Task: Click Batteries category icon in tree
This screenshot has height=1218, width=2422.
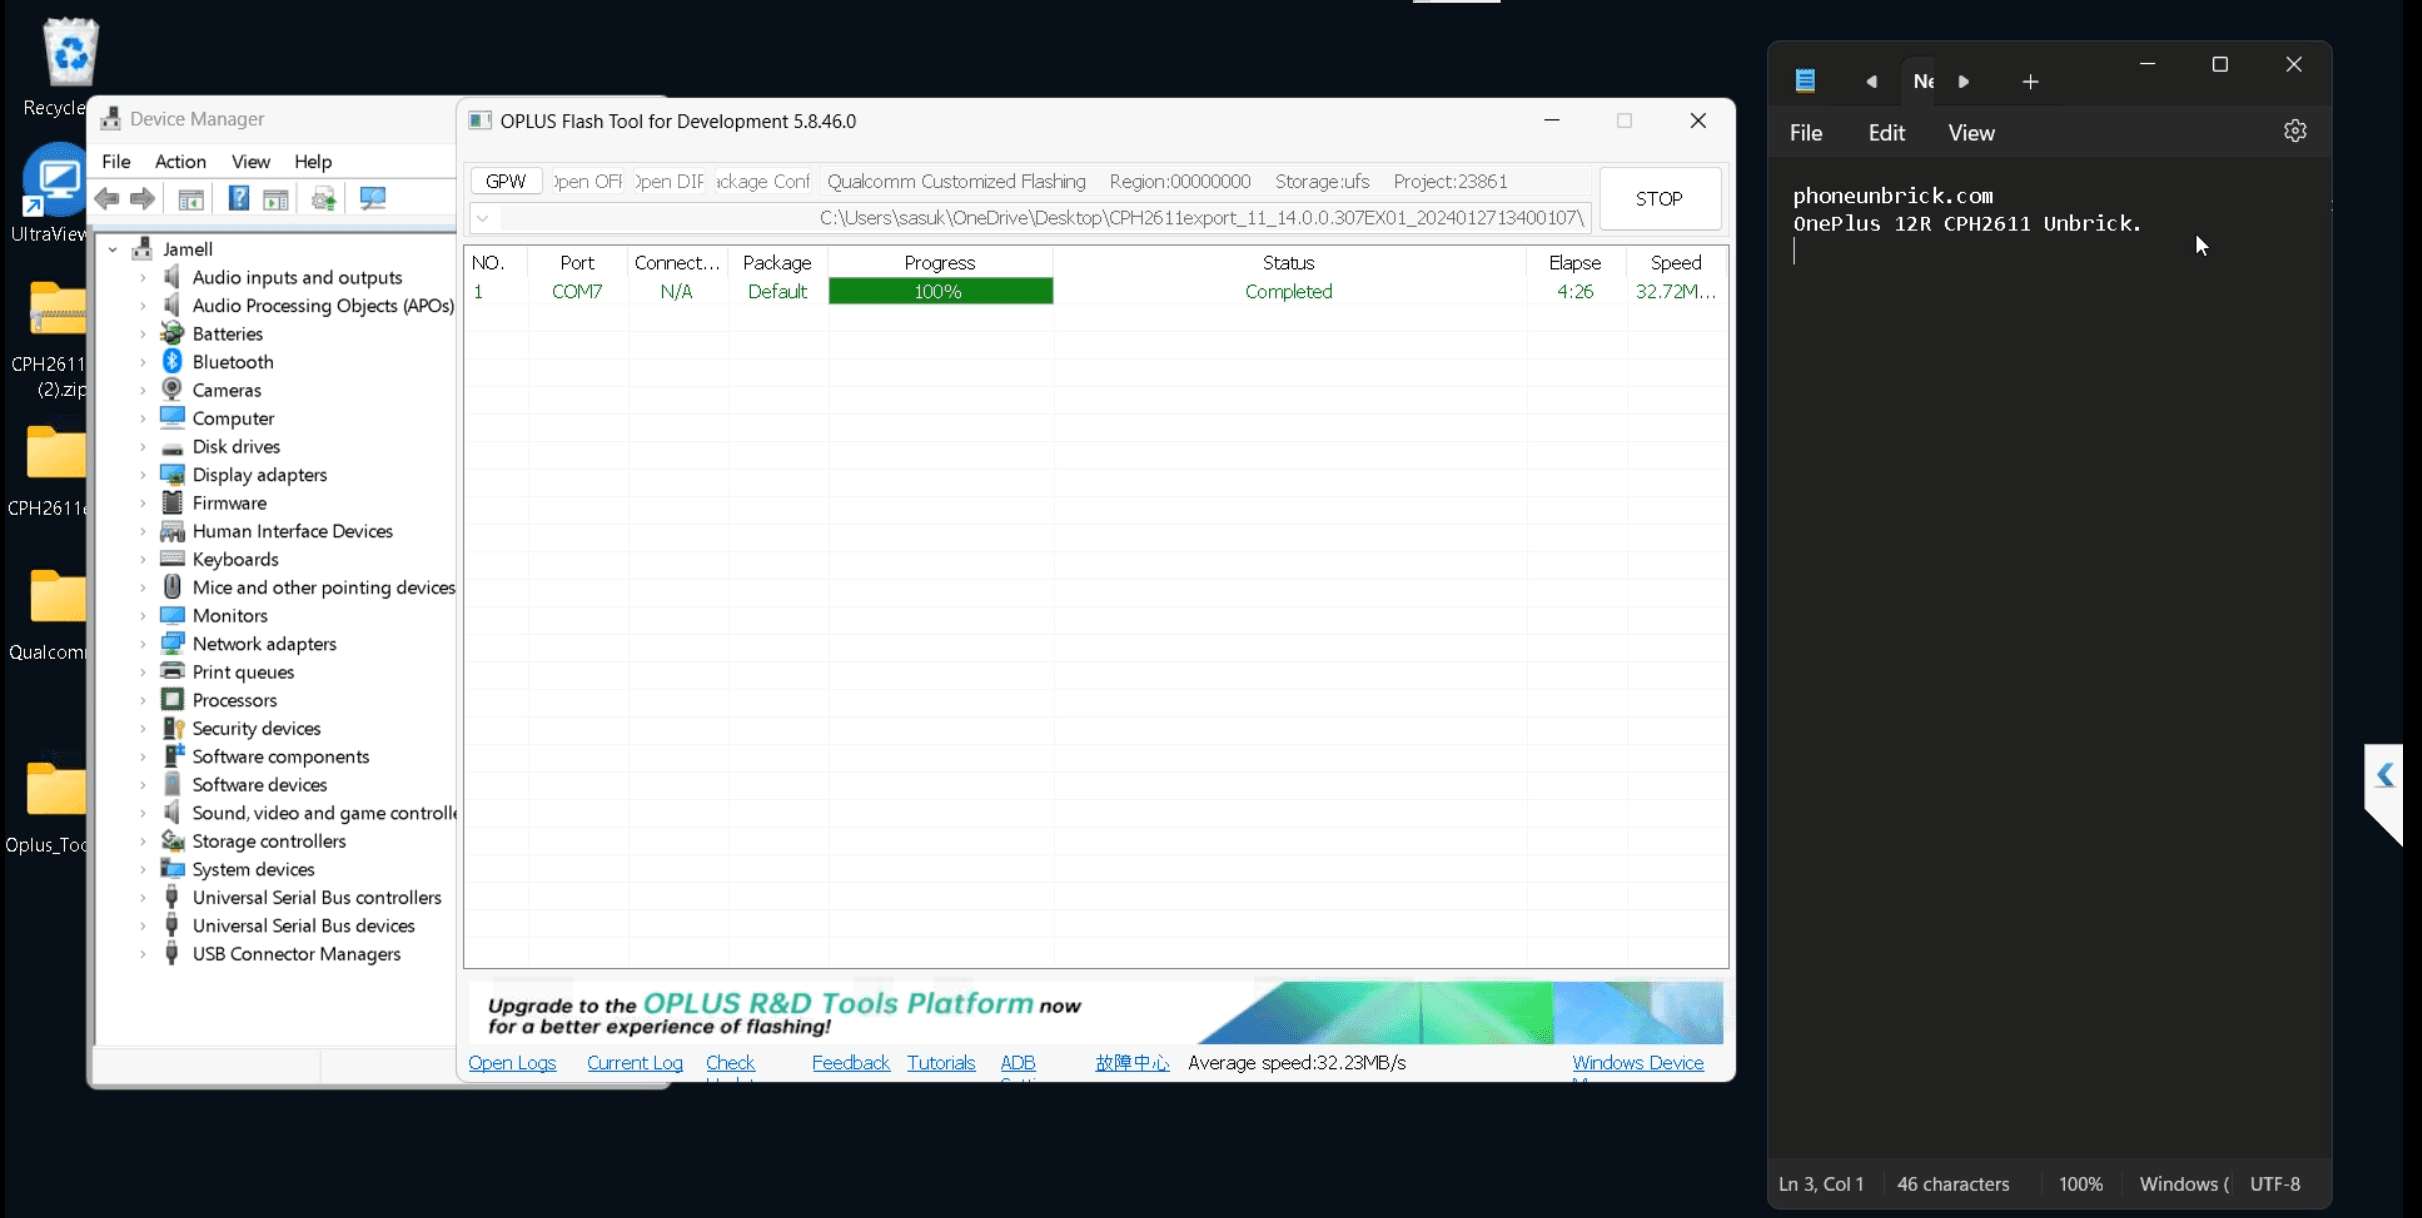Action: 172,333
